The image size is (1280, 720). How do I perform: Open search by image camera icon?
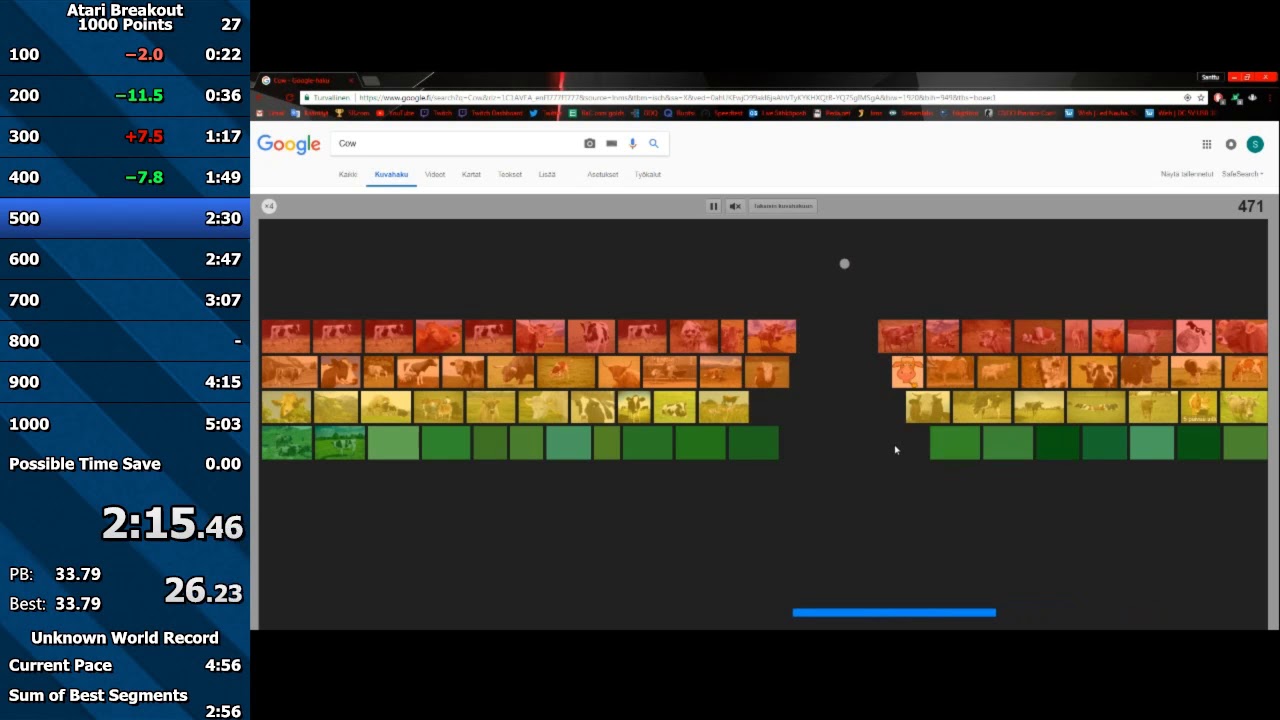click(589, 143)
